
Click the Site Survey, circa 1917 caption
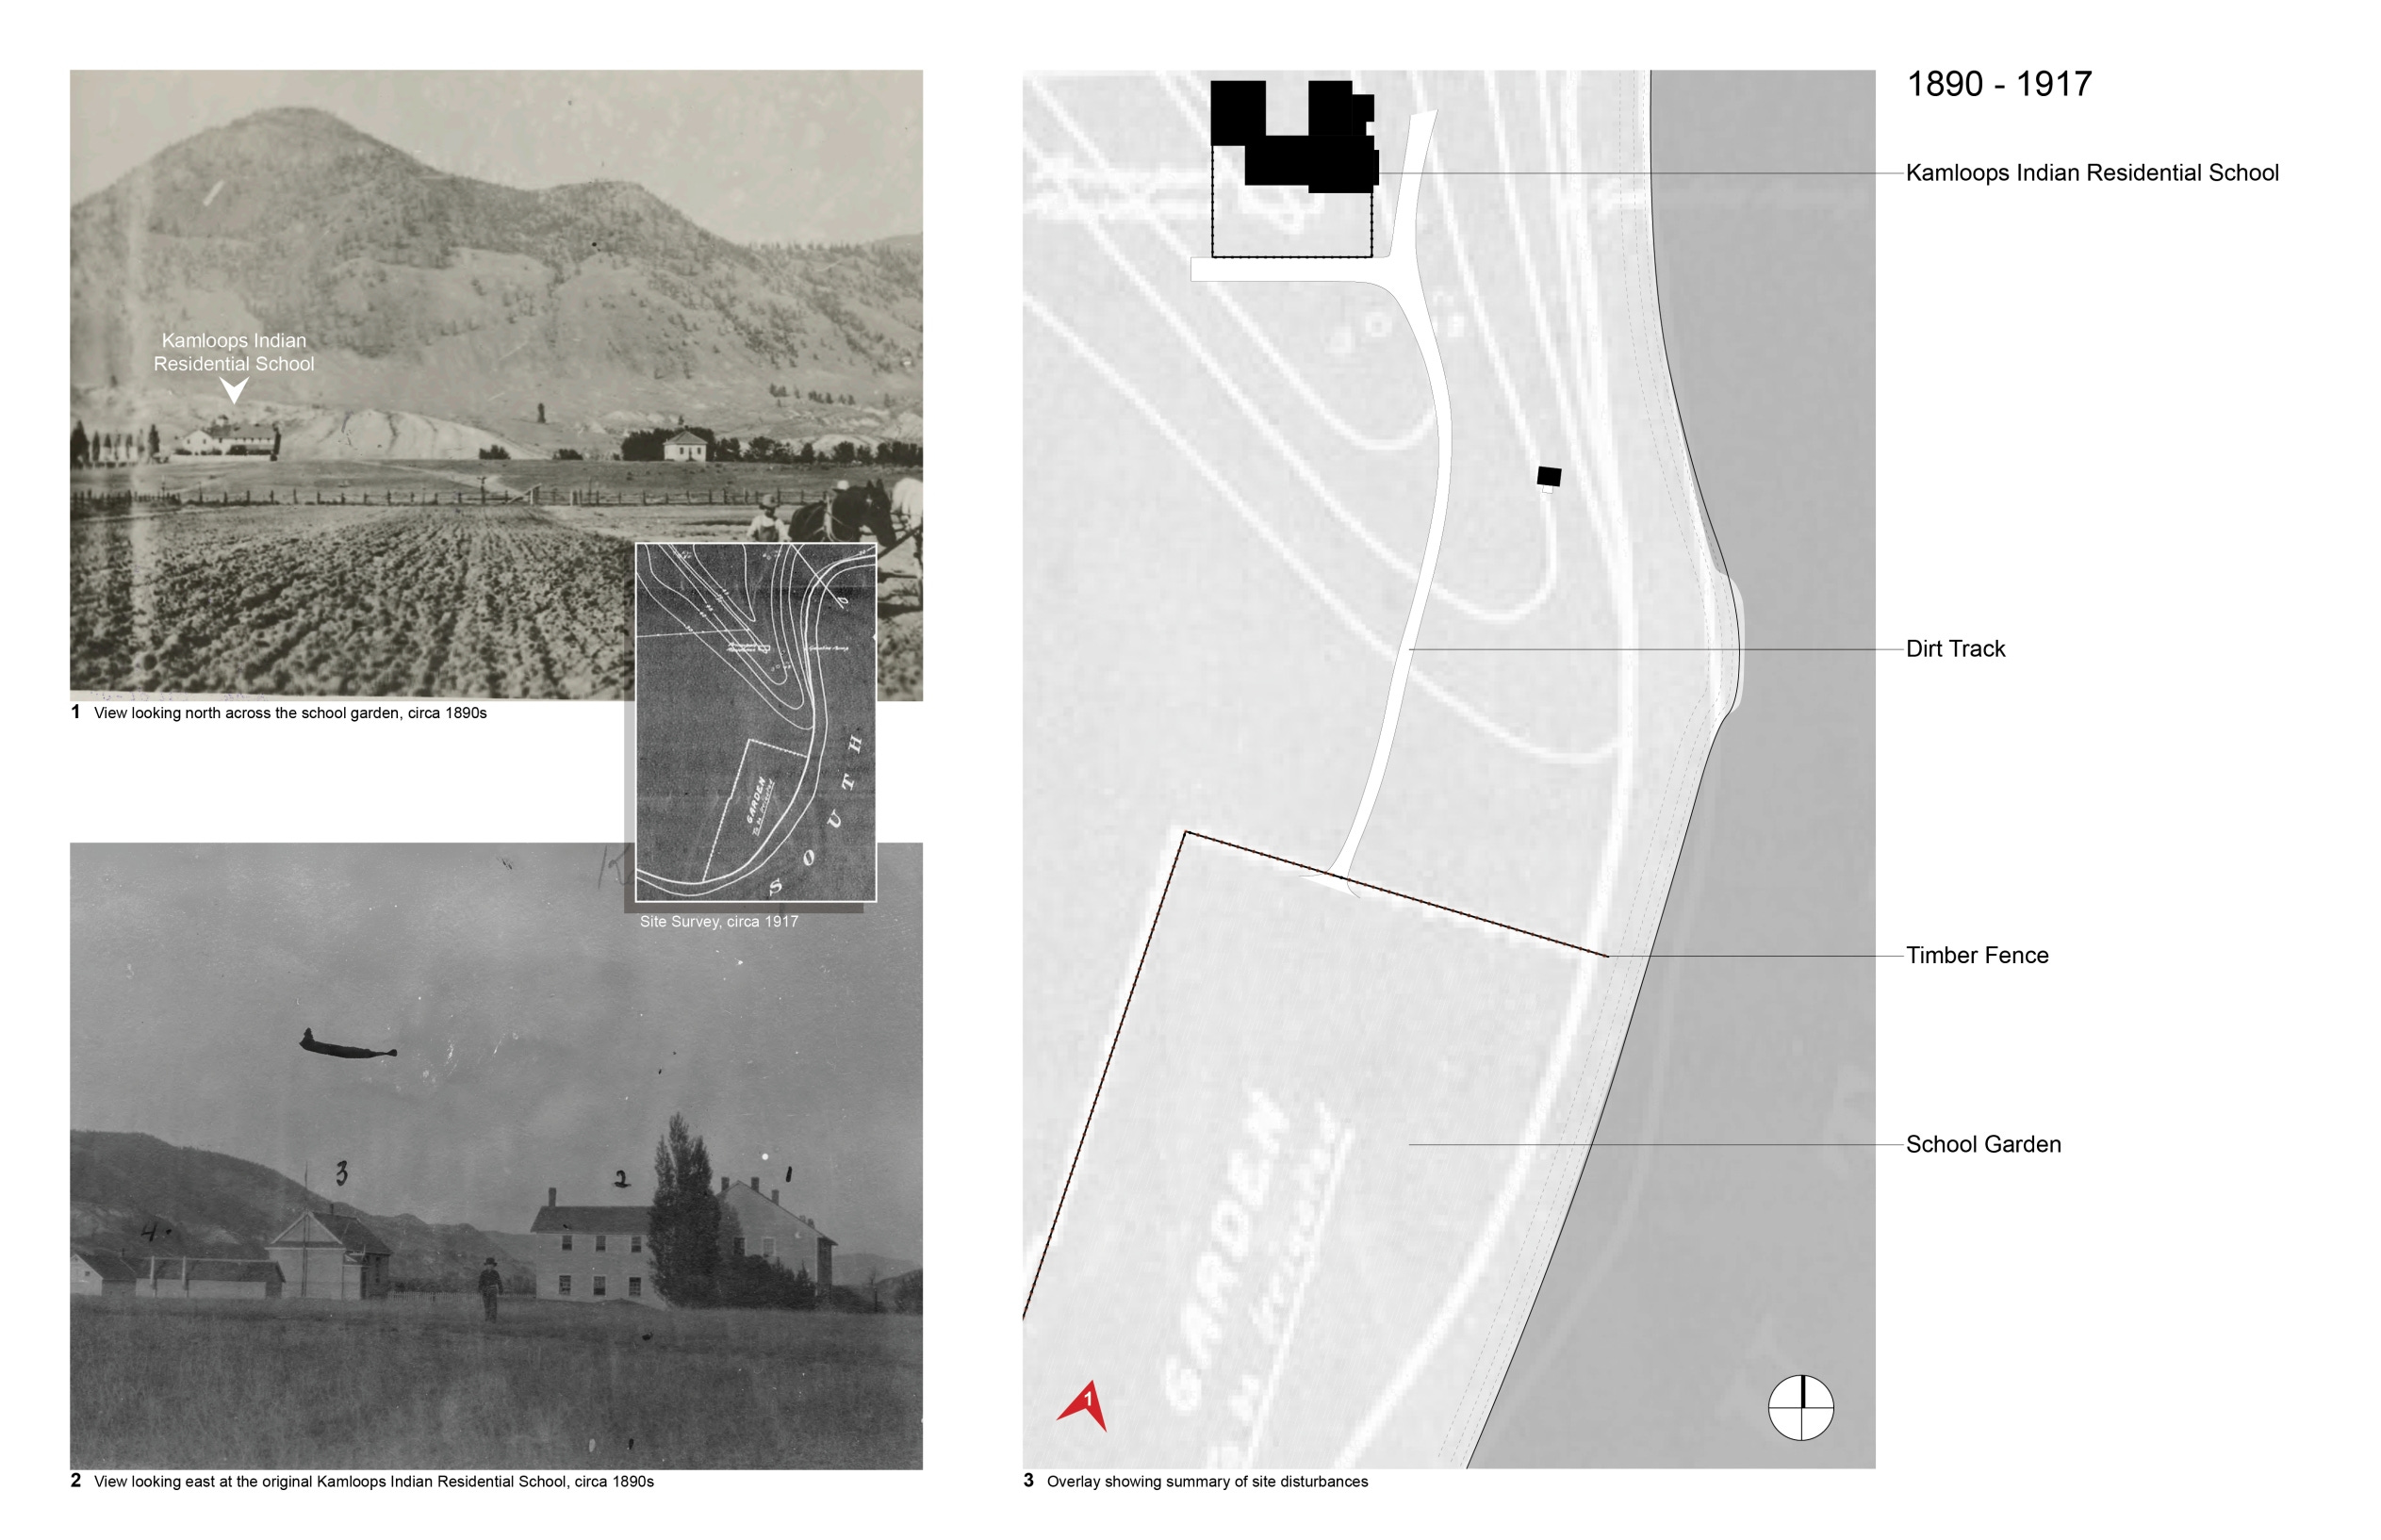719,921
